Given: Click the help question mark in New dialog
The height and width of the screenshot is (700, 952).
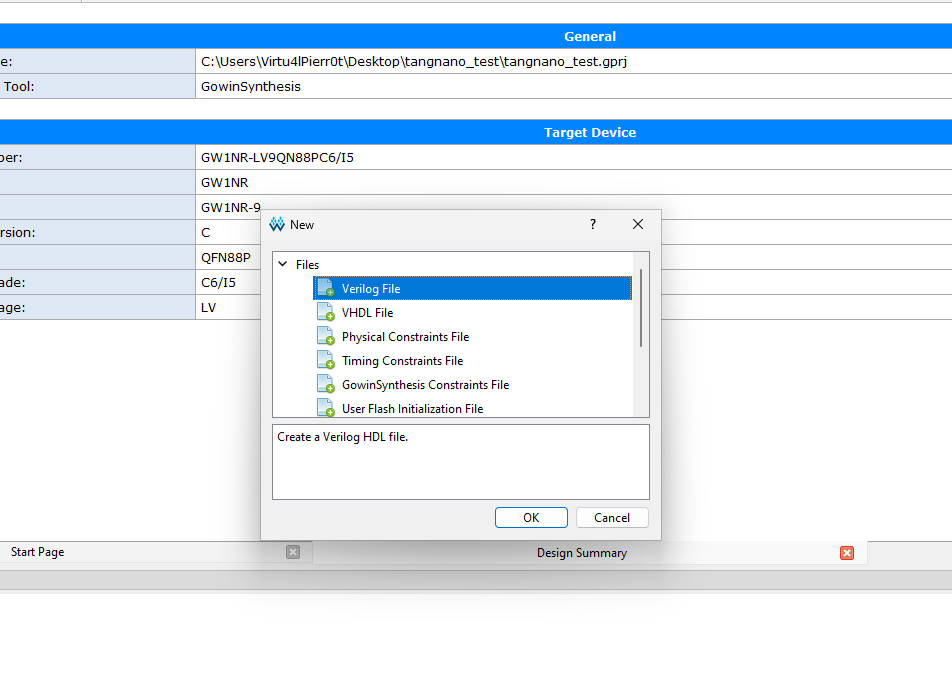Looking at the screenshot, I should click(593, 224).
